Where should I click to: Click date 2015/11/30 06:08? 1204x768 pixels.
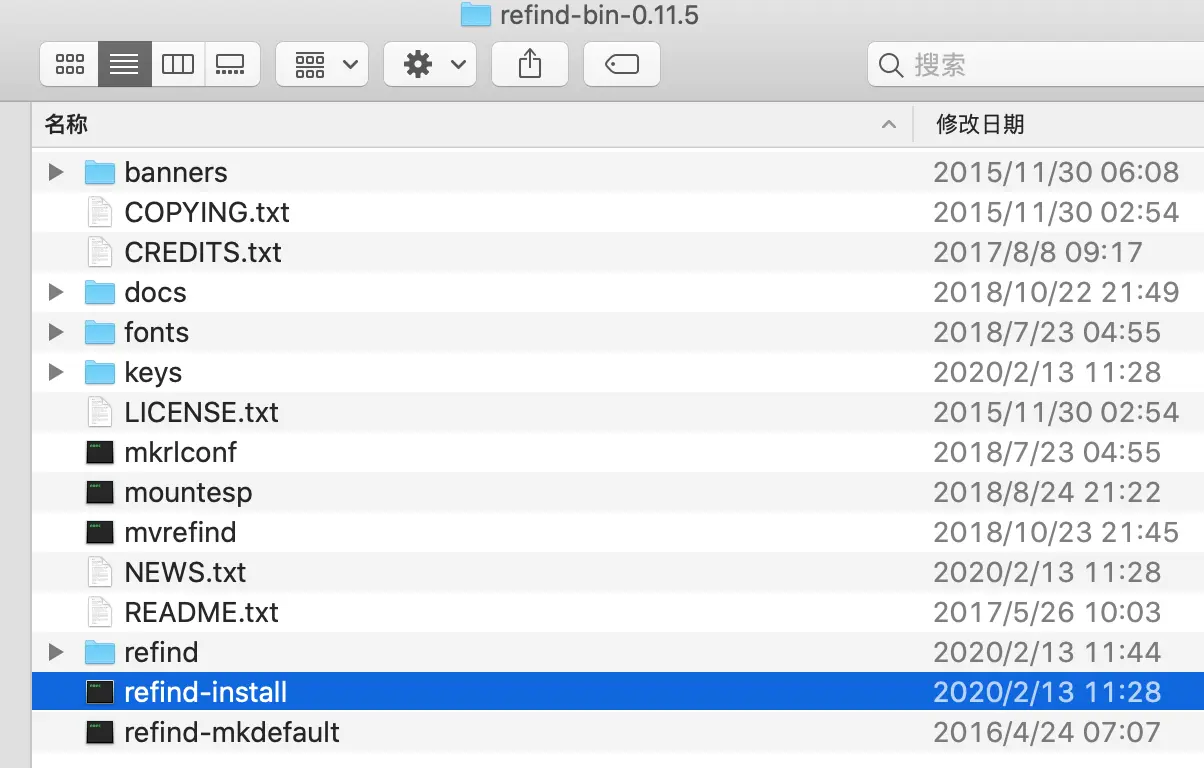1056,172
